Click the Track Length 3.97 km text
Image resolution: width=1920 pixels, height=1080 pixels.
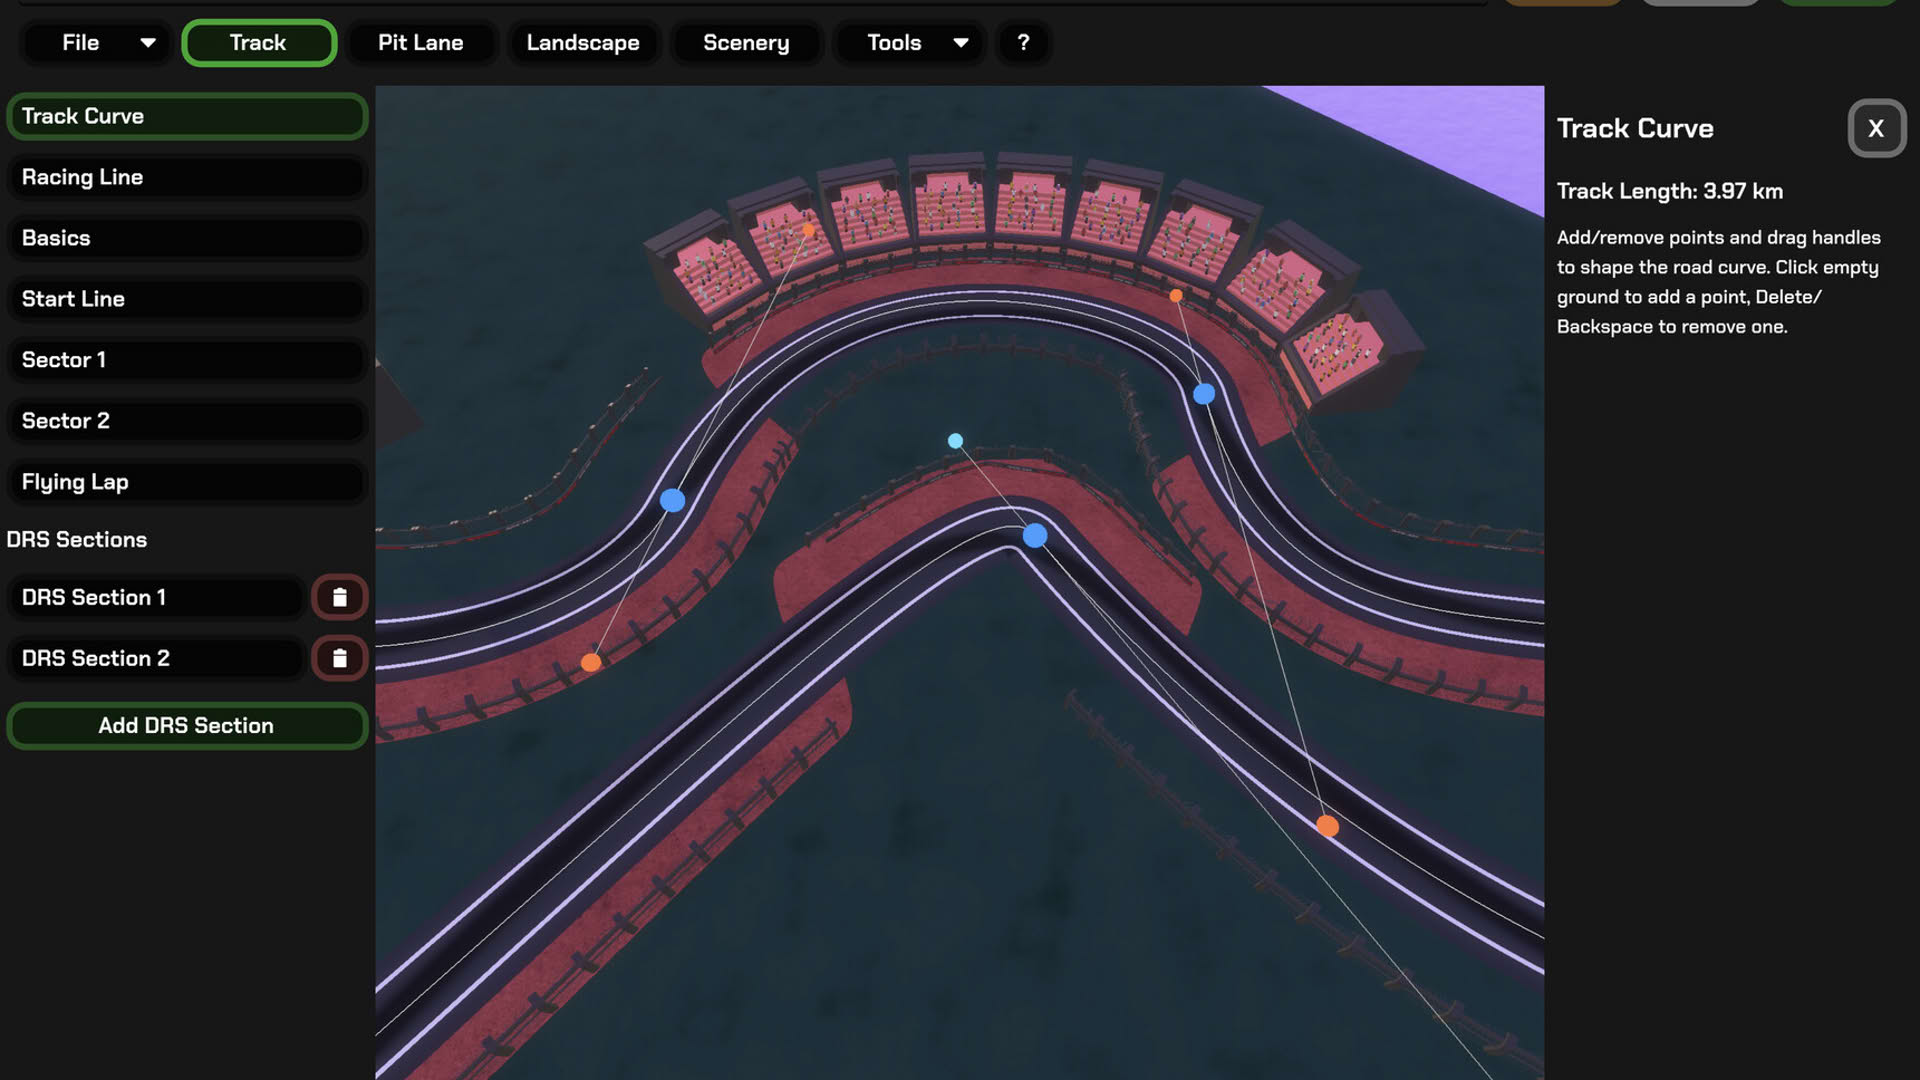point(1670,191)
